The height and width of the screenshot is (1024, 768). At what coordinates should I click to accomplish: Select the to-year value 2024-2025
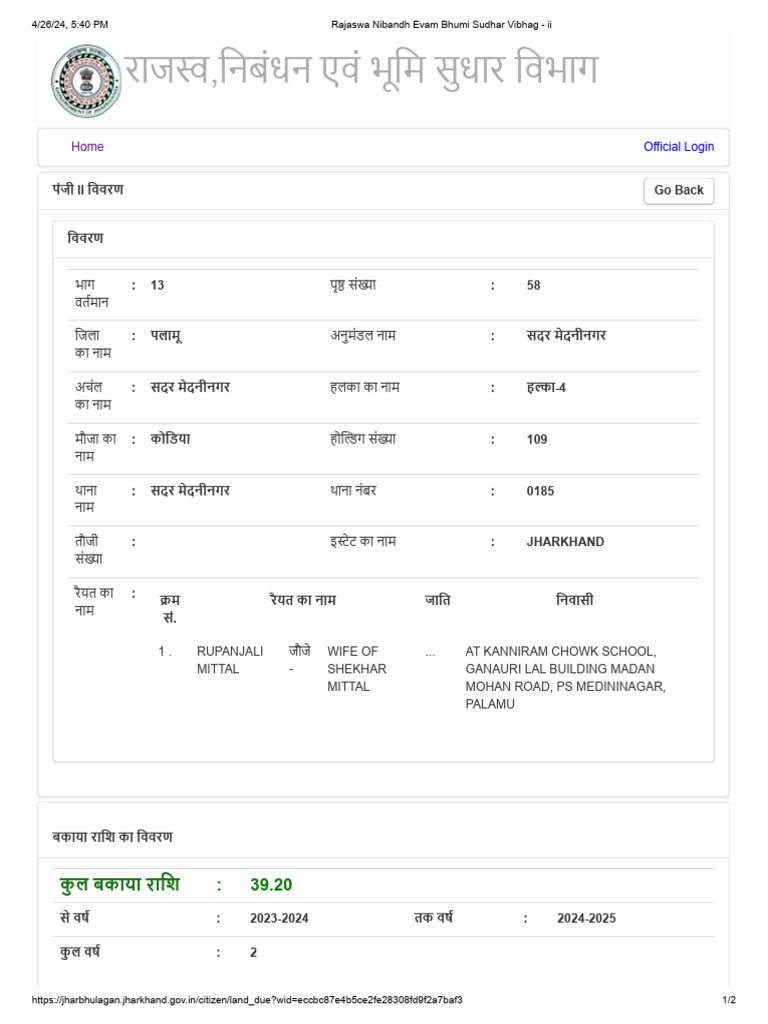(587, 919)
